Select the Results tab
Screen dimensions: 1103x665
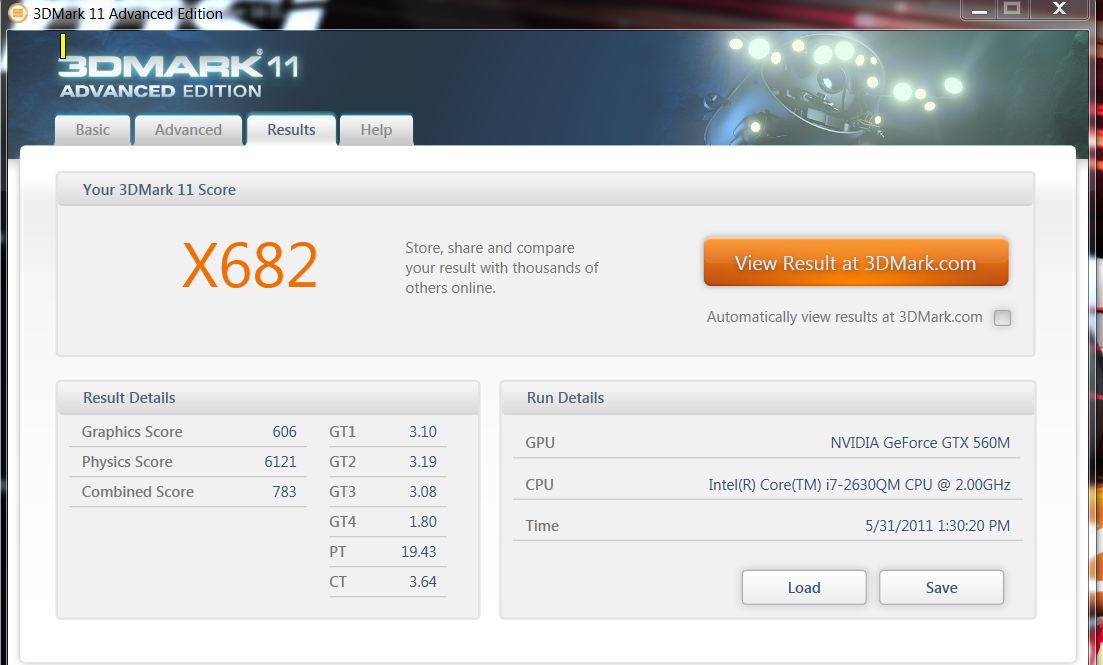291,129
